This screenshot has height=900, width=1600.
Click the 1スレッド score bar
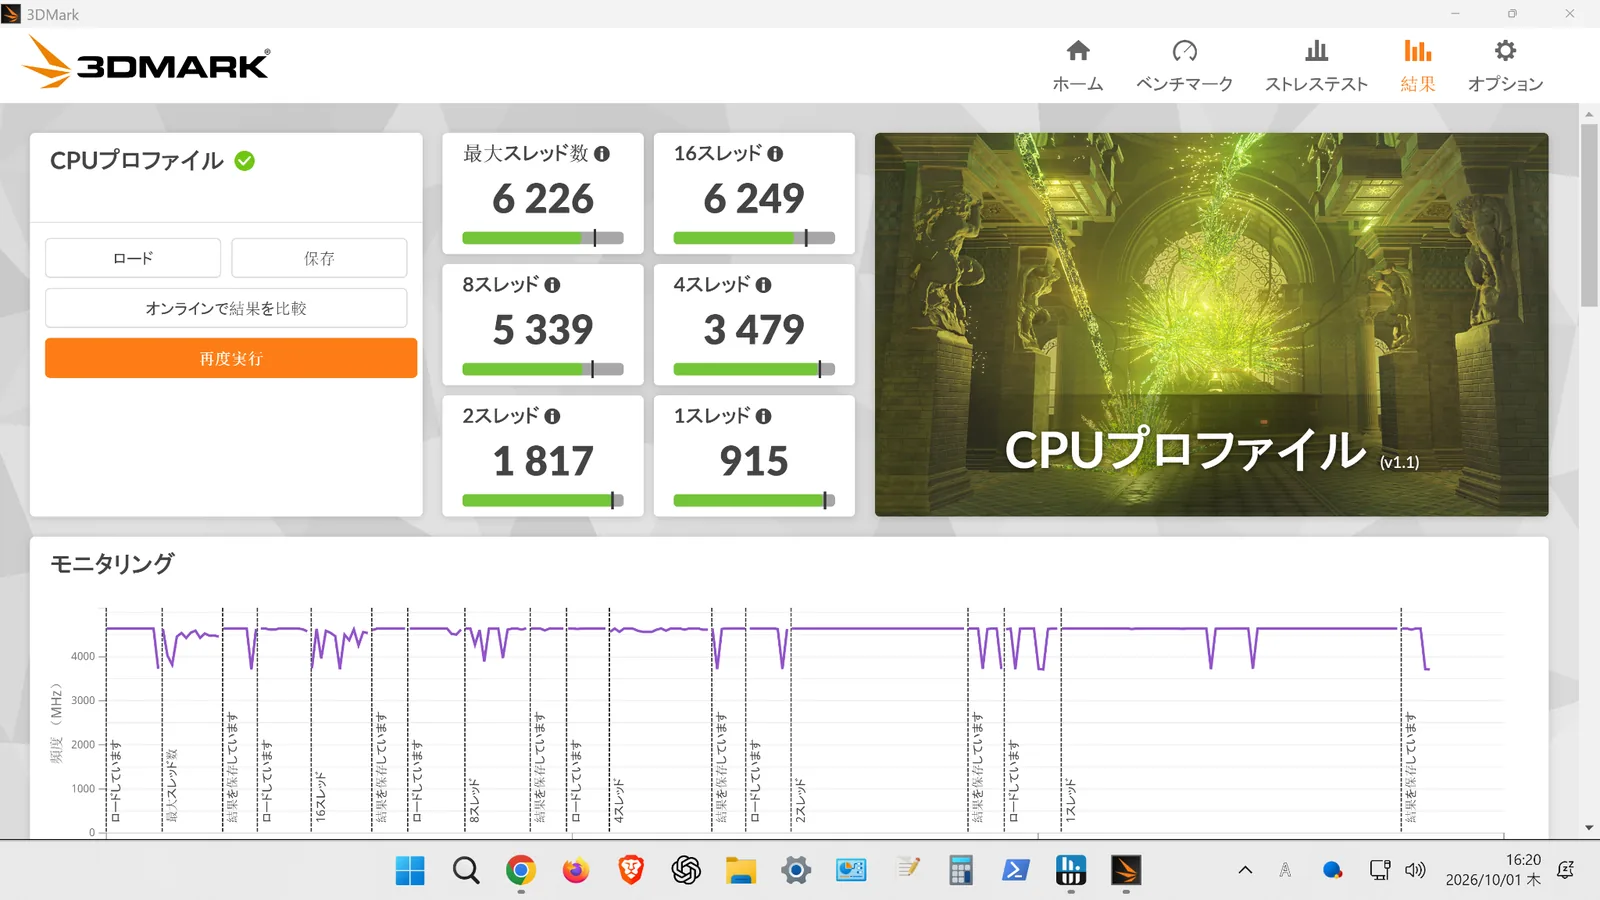point(754,500)
